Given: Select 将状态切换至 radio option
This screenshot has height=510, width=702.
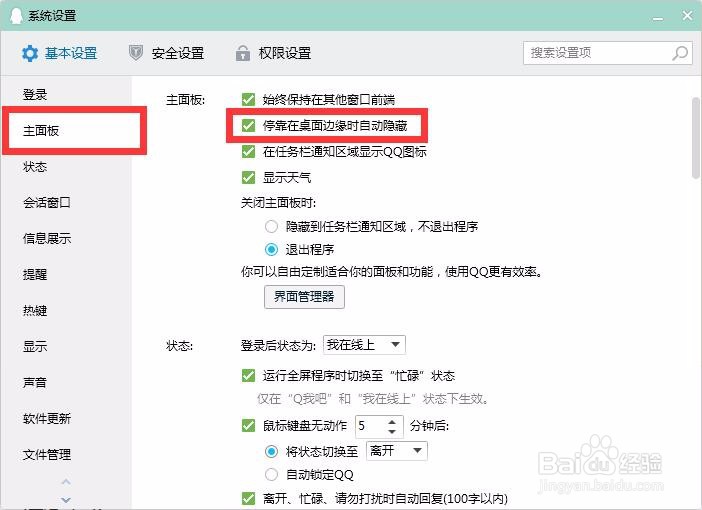Looking at the screenshot, I should point(271,451).
